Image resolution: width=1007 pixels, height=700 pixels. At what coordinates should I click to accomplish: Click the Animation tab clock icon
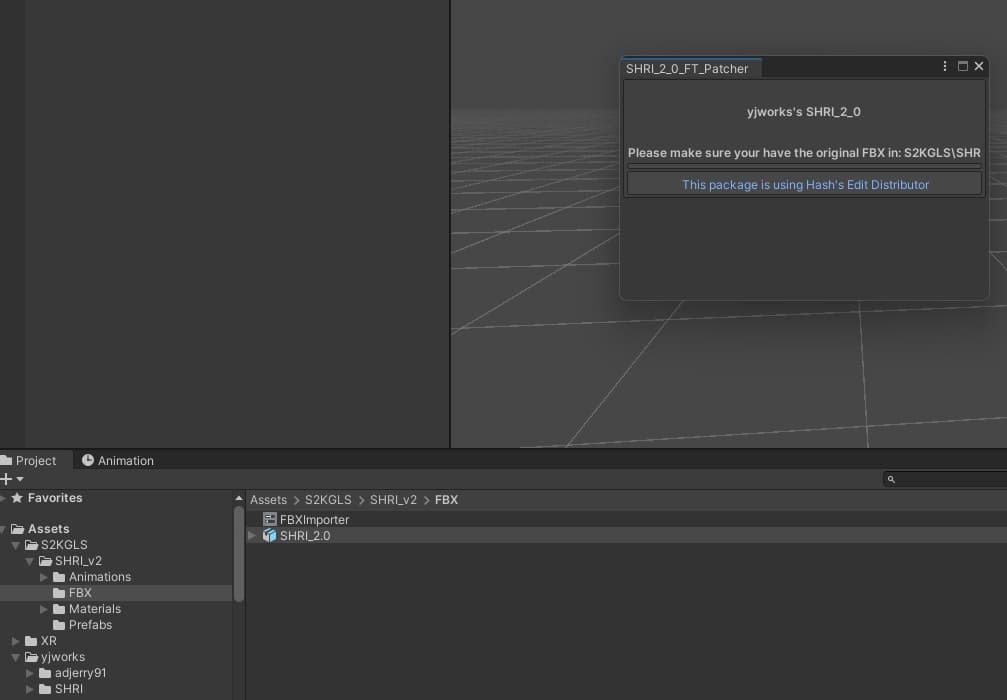(88, 460)
